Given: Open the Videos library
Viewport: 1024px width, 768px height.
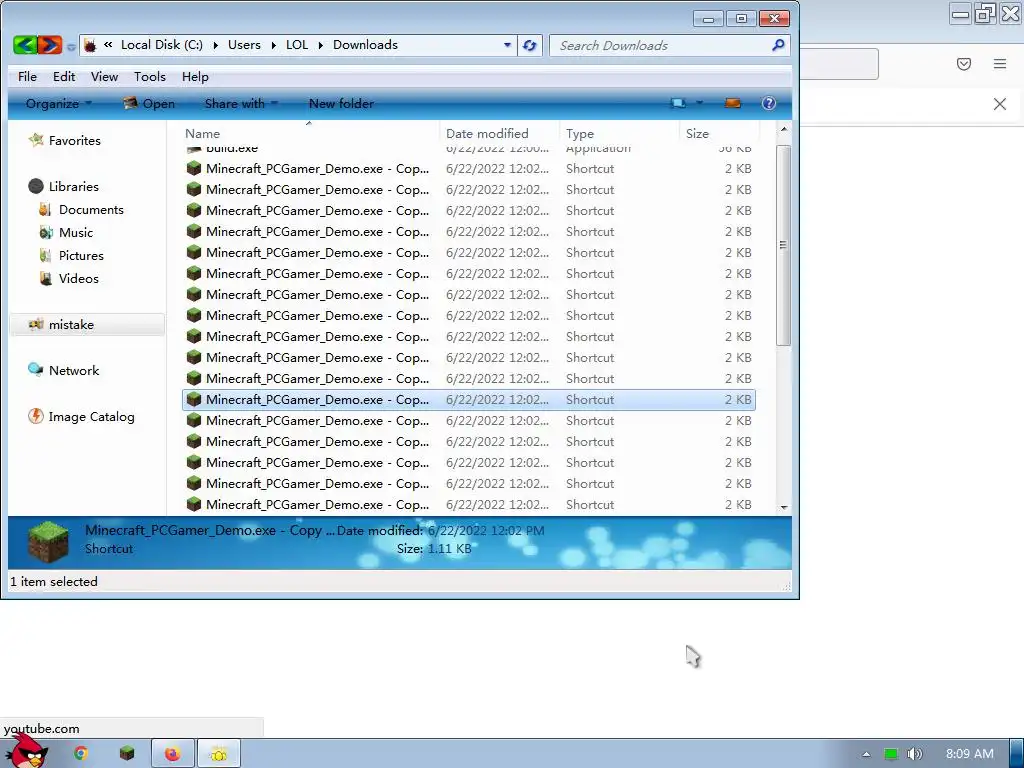Looking at the screenshot, I should [78, 278].
